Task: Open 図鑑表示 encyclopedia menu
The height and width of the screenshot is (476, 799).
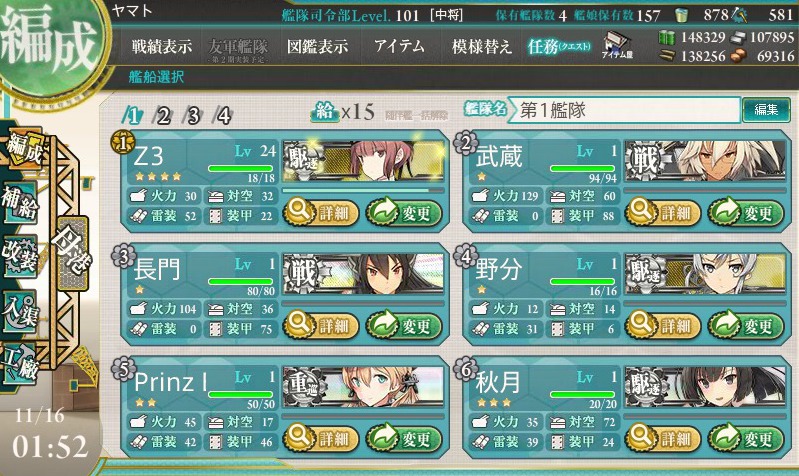Action: coord(317,47)
